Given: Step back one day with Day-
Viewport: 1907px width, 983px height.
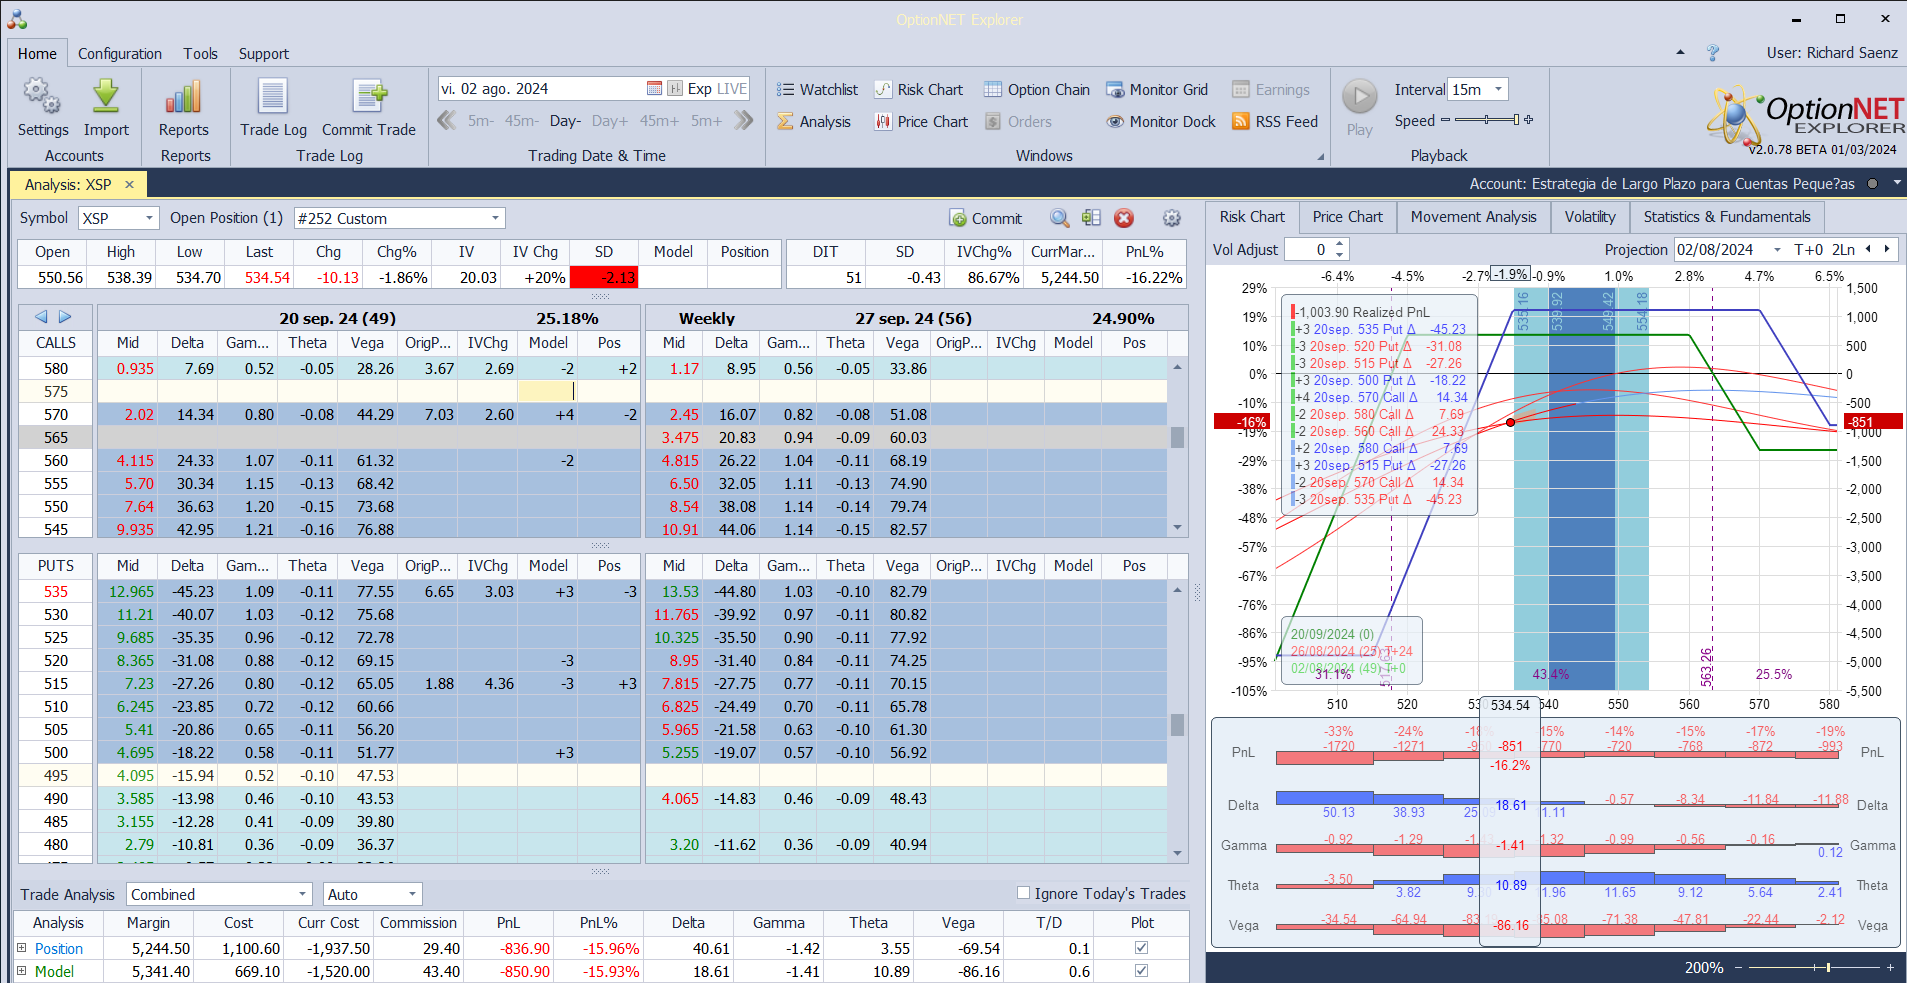Looking at the screenshot, I should tap(565, 121).
